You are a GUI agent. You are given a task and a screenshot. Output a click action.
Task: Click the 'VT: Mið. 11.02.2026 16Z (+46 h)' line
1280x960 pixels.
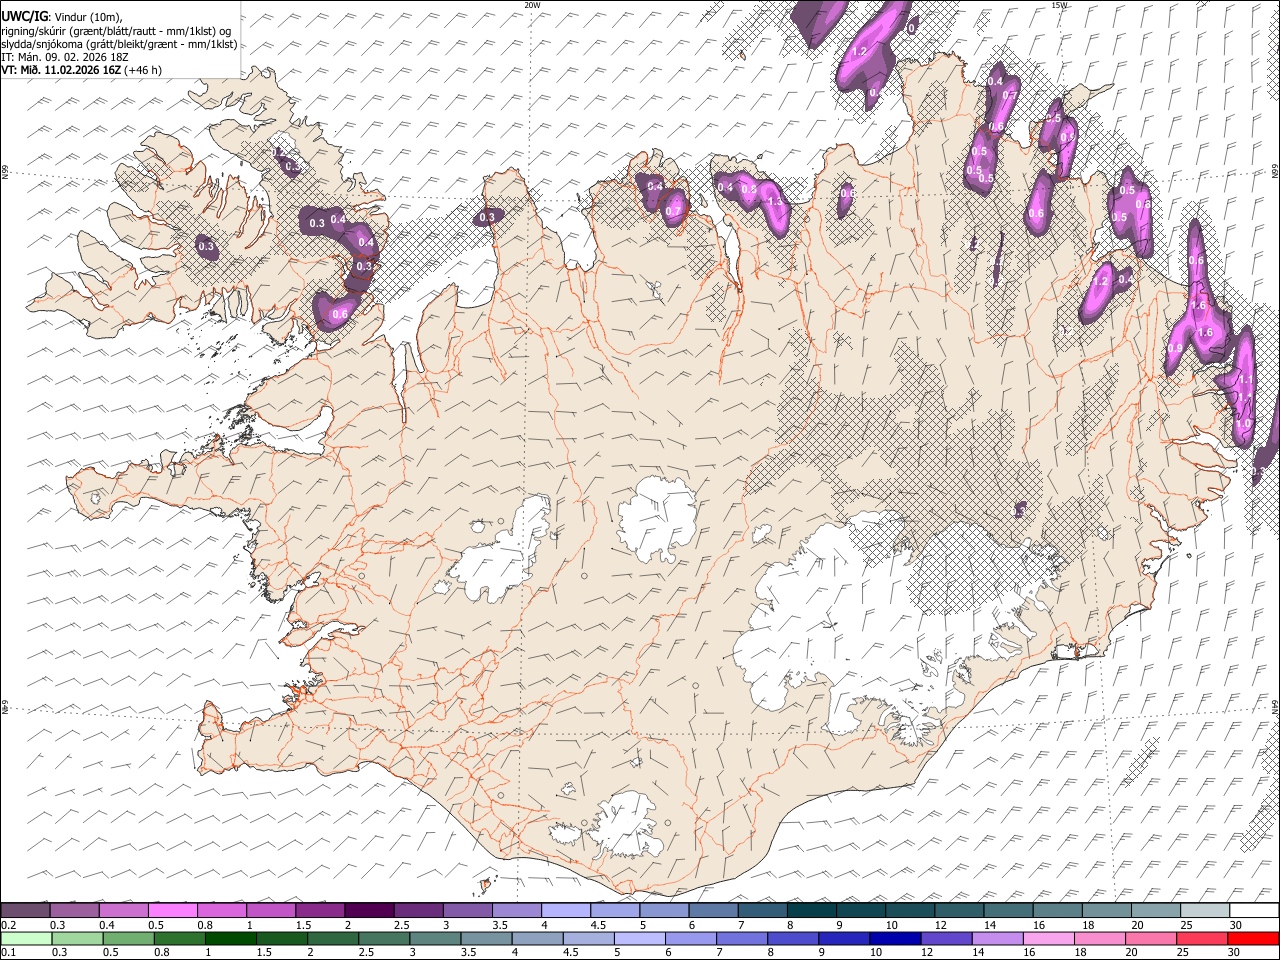pyautogui.click(x=81, y=70)
